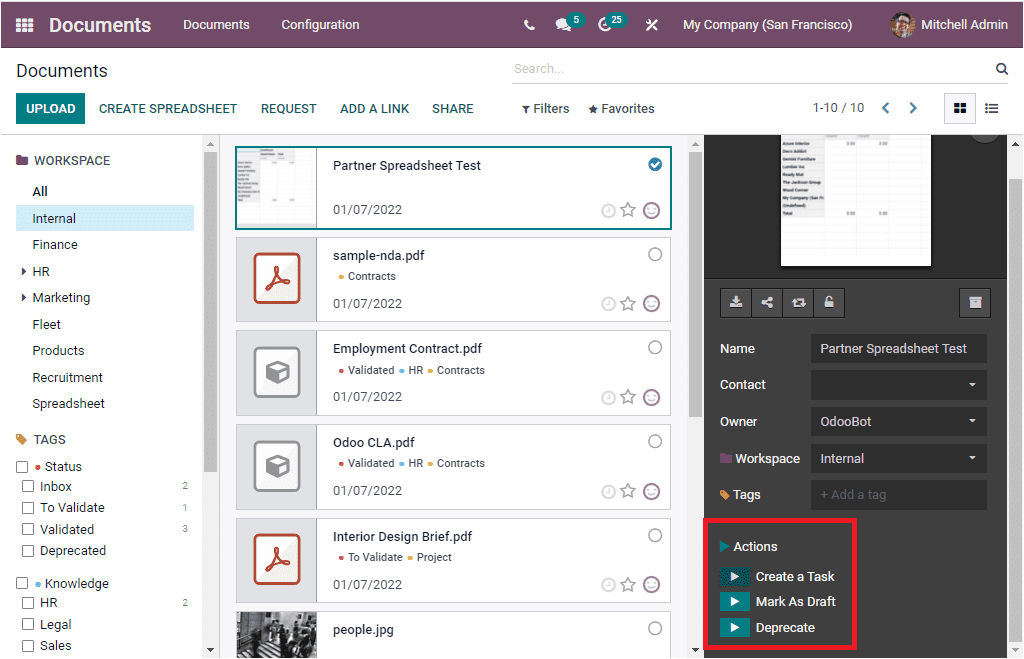
Task: Select the Employment Contract.pdf document
Action: [655, 347]
